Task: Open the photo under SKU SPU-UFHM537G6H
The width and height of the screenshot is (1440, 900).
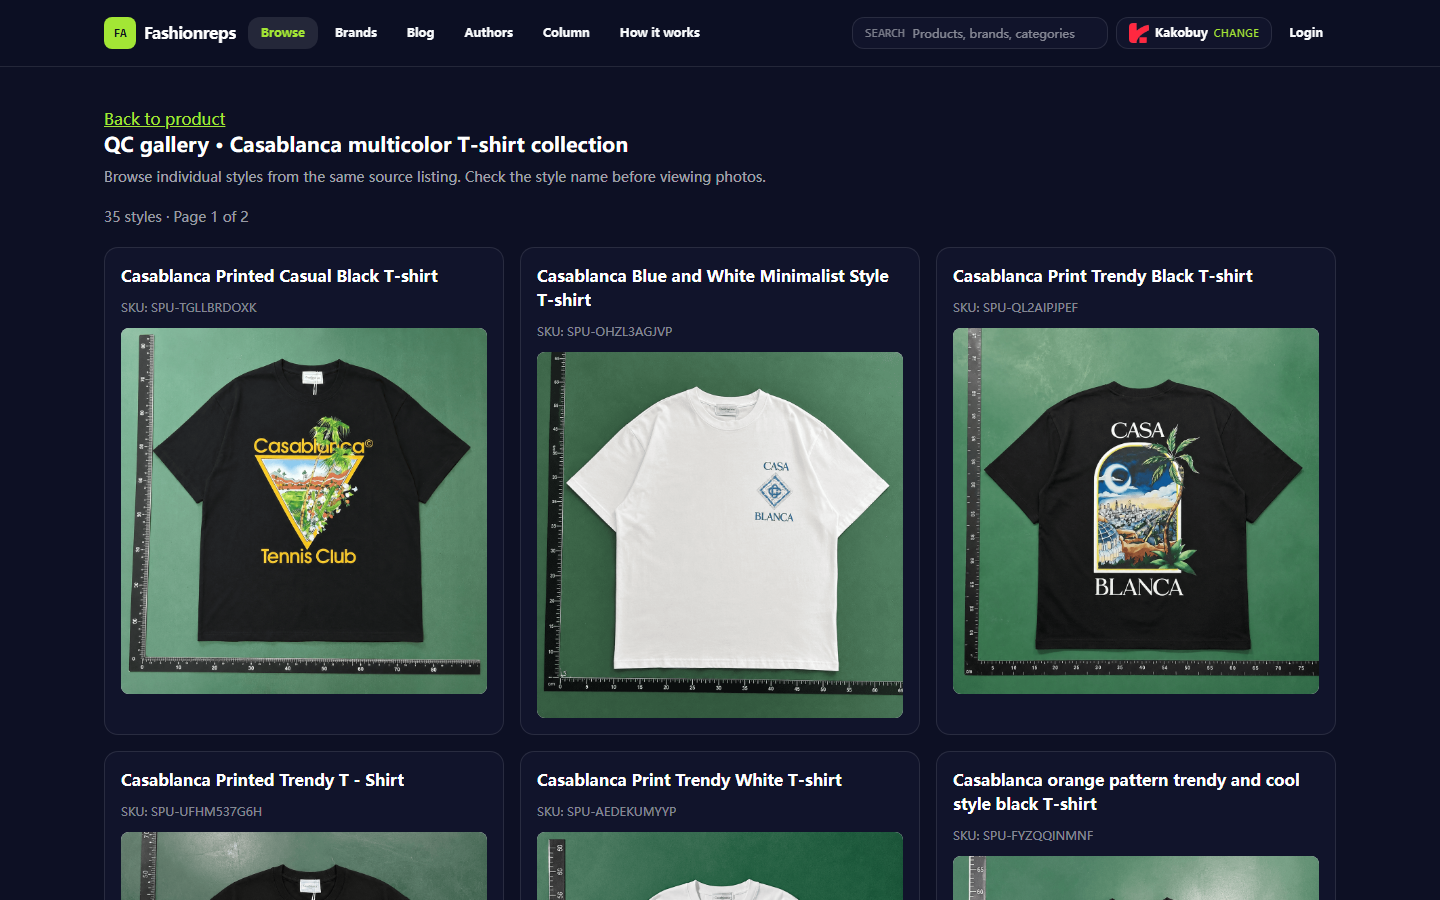Action: (304, 866)
